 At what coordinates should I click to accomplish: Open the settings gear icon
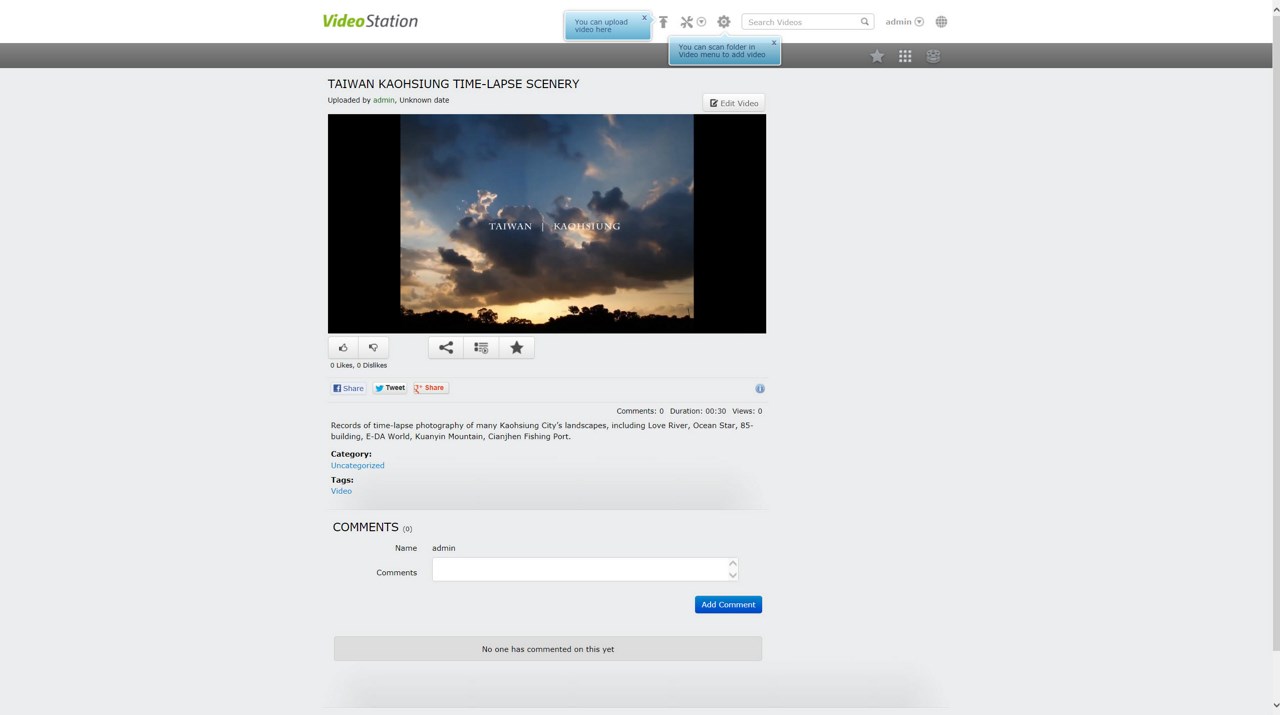coord(724,22)
